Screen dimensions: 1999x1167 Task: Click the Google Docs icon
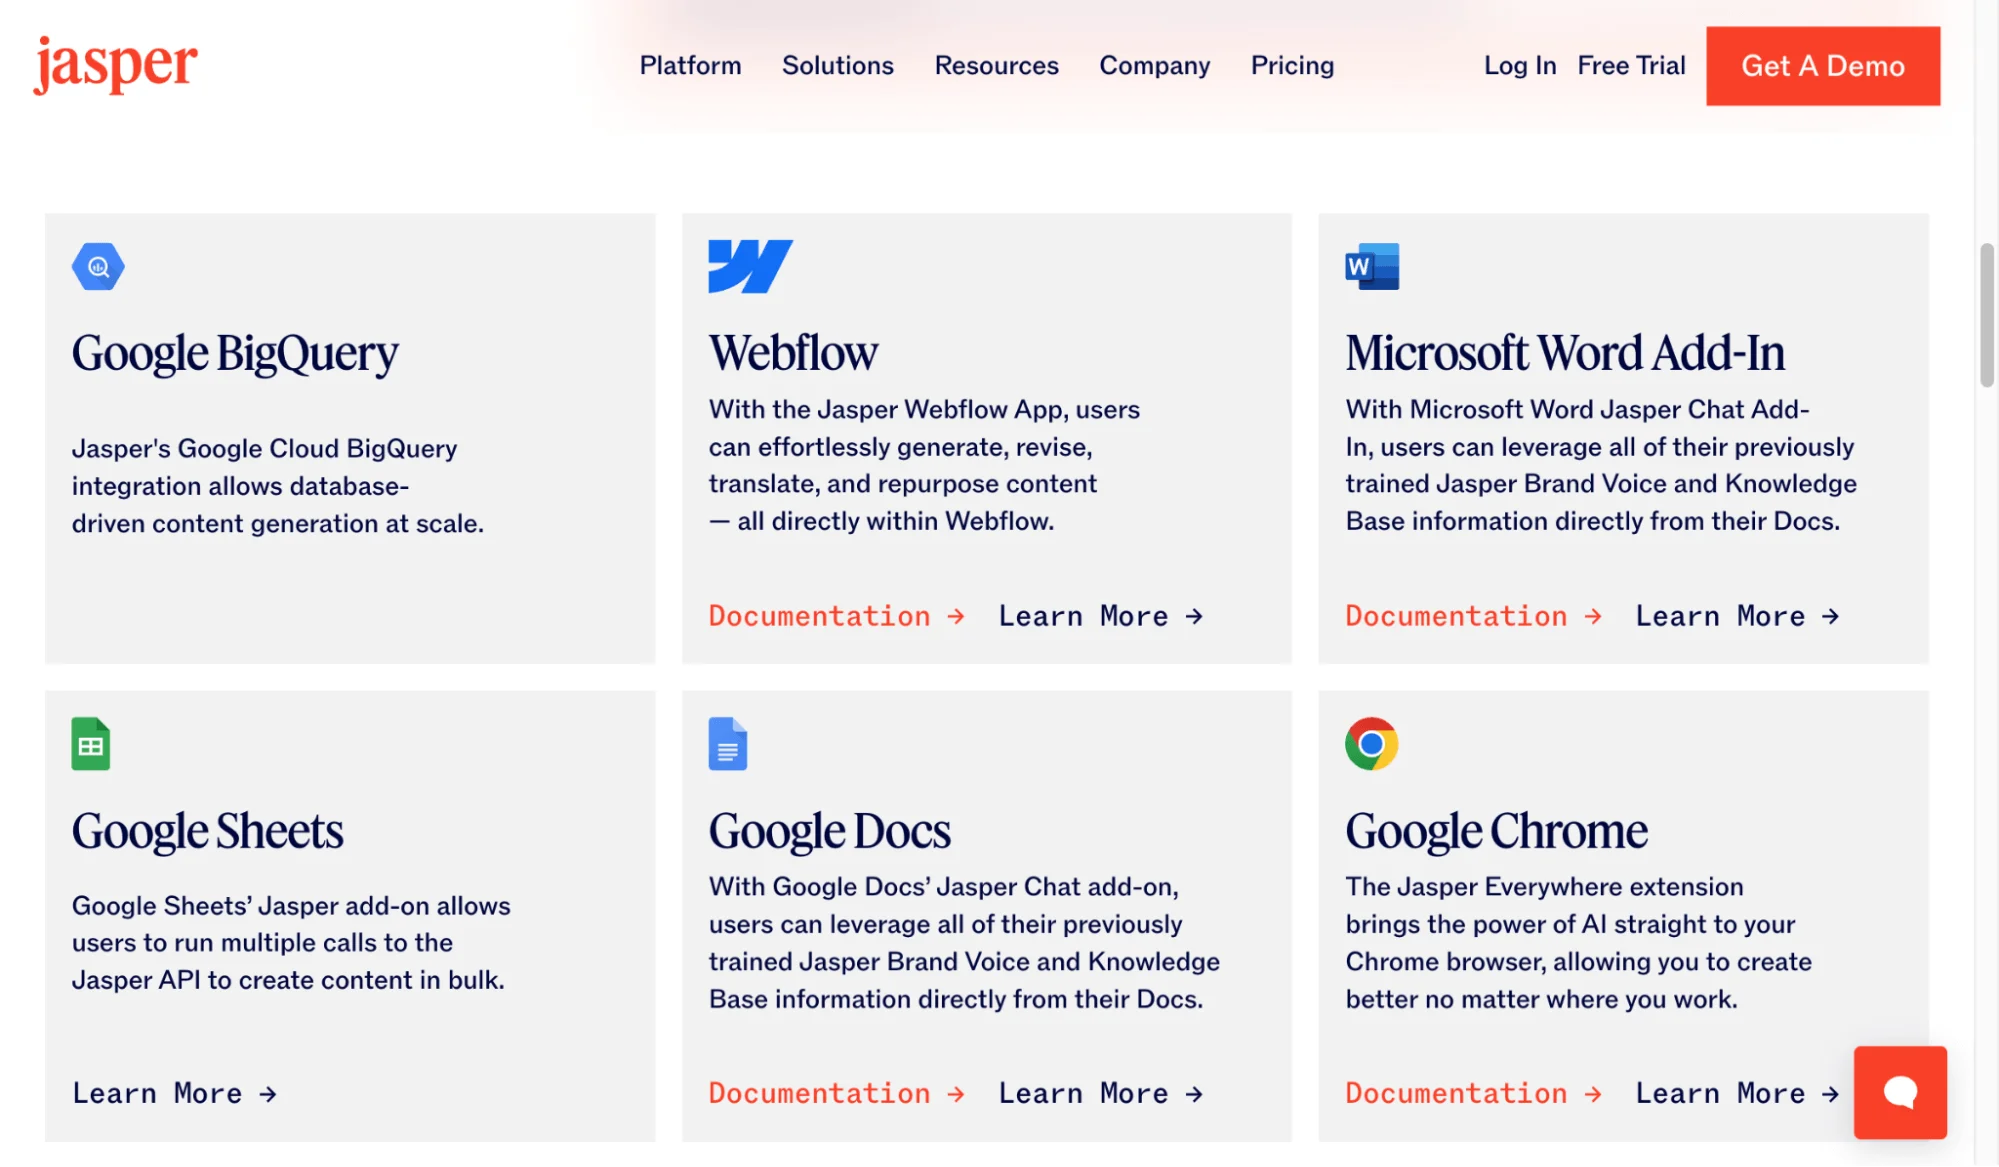[728, 743]
